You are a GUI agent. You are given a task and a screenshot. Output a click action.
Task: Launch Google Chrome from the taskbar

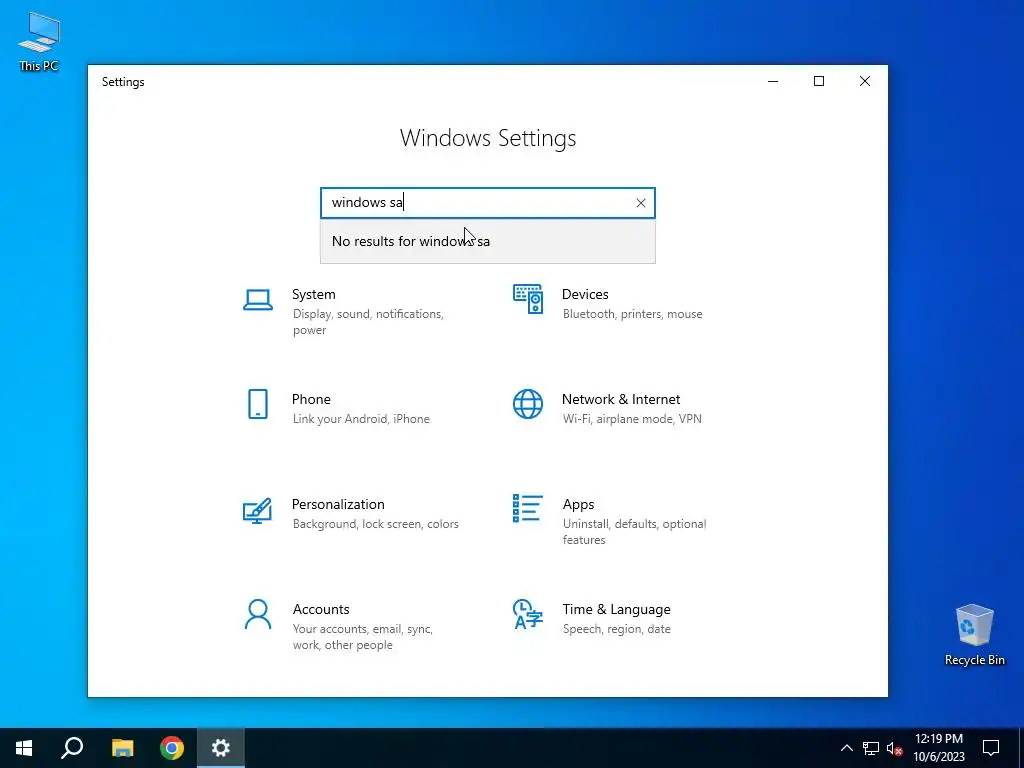click(x=172, y=748)
